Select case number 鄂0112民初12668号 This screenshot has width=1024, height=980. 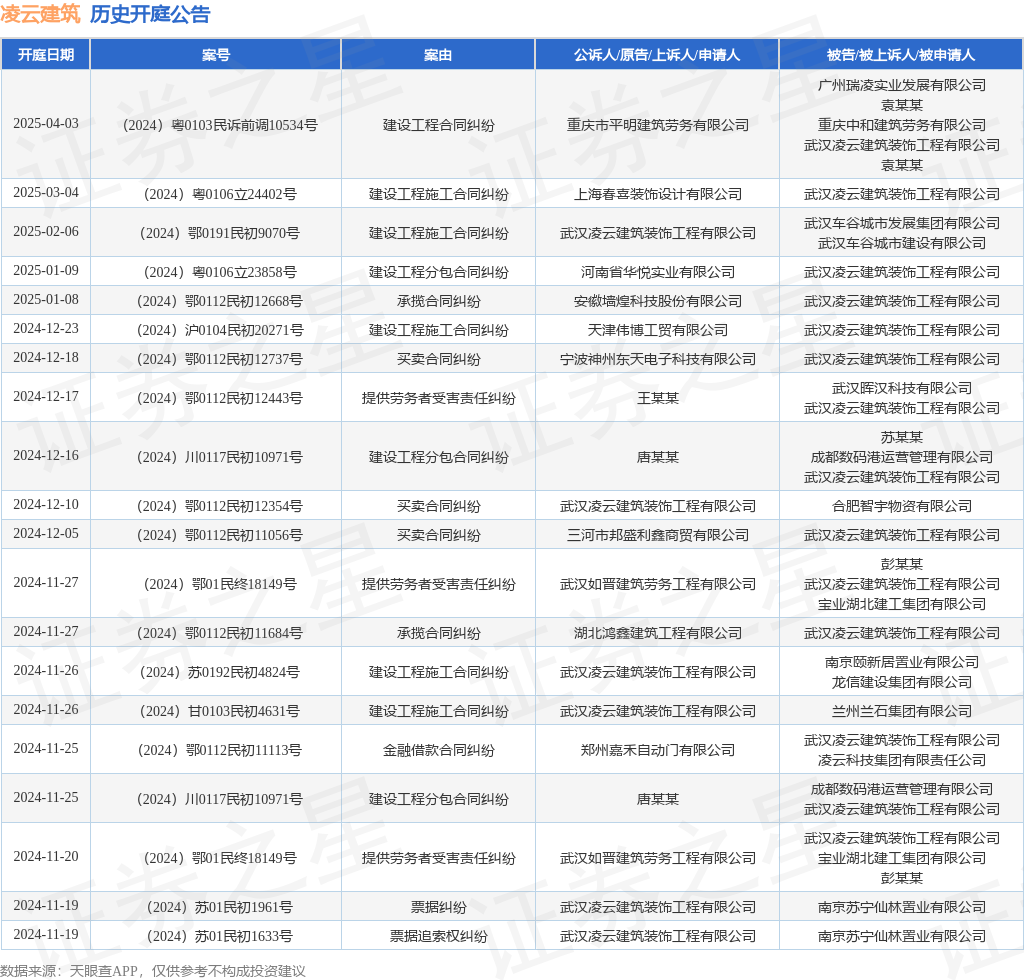pos(220,301)
